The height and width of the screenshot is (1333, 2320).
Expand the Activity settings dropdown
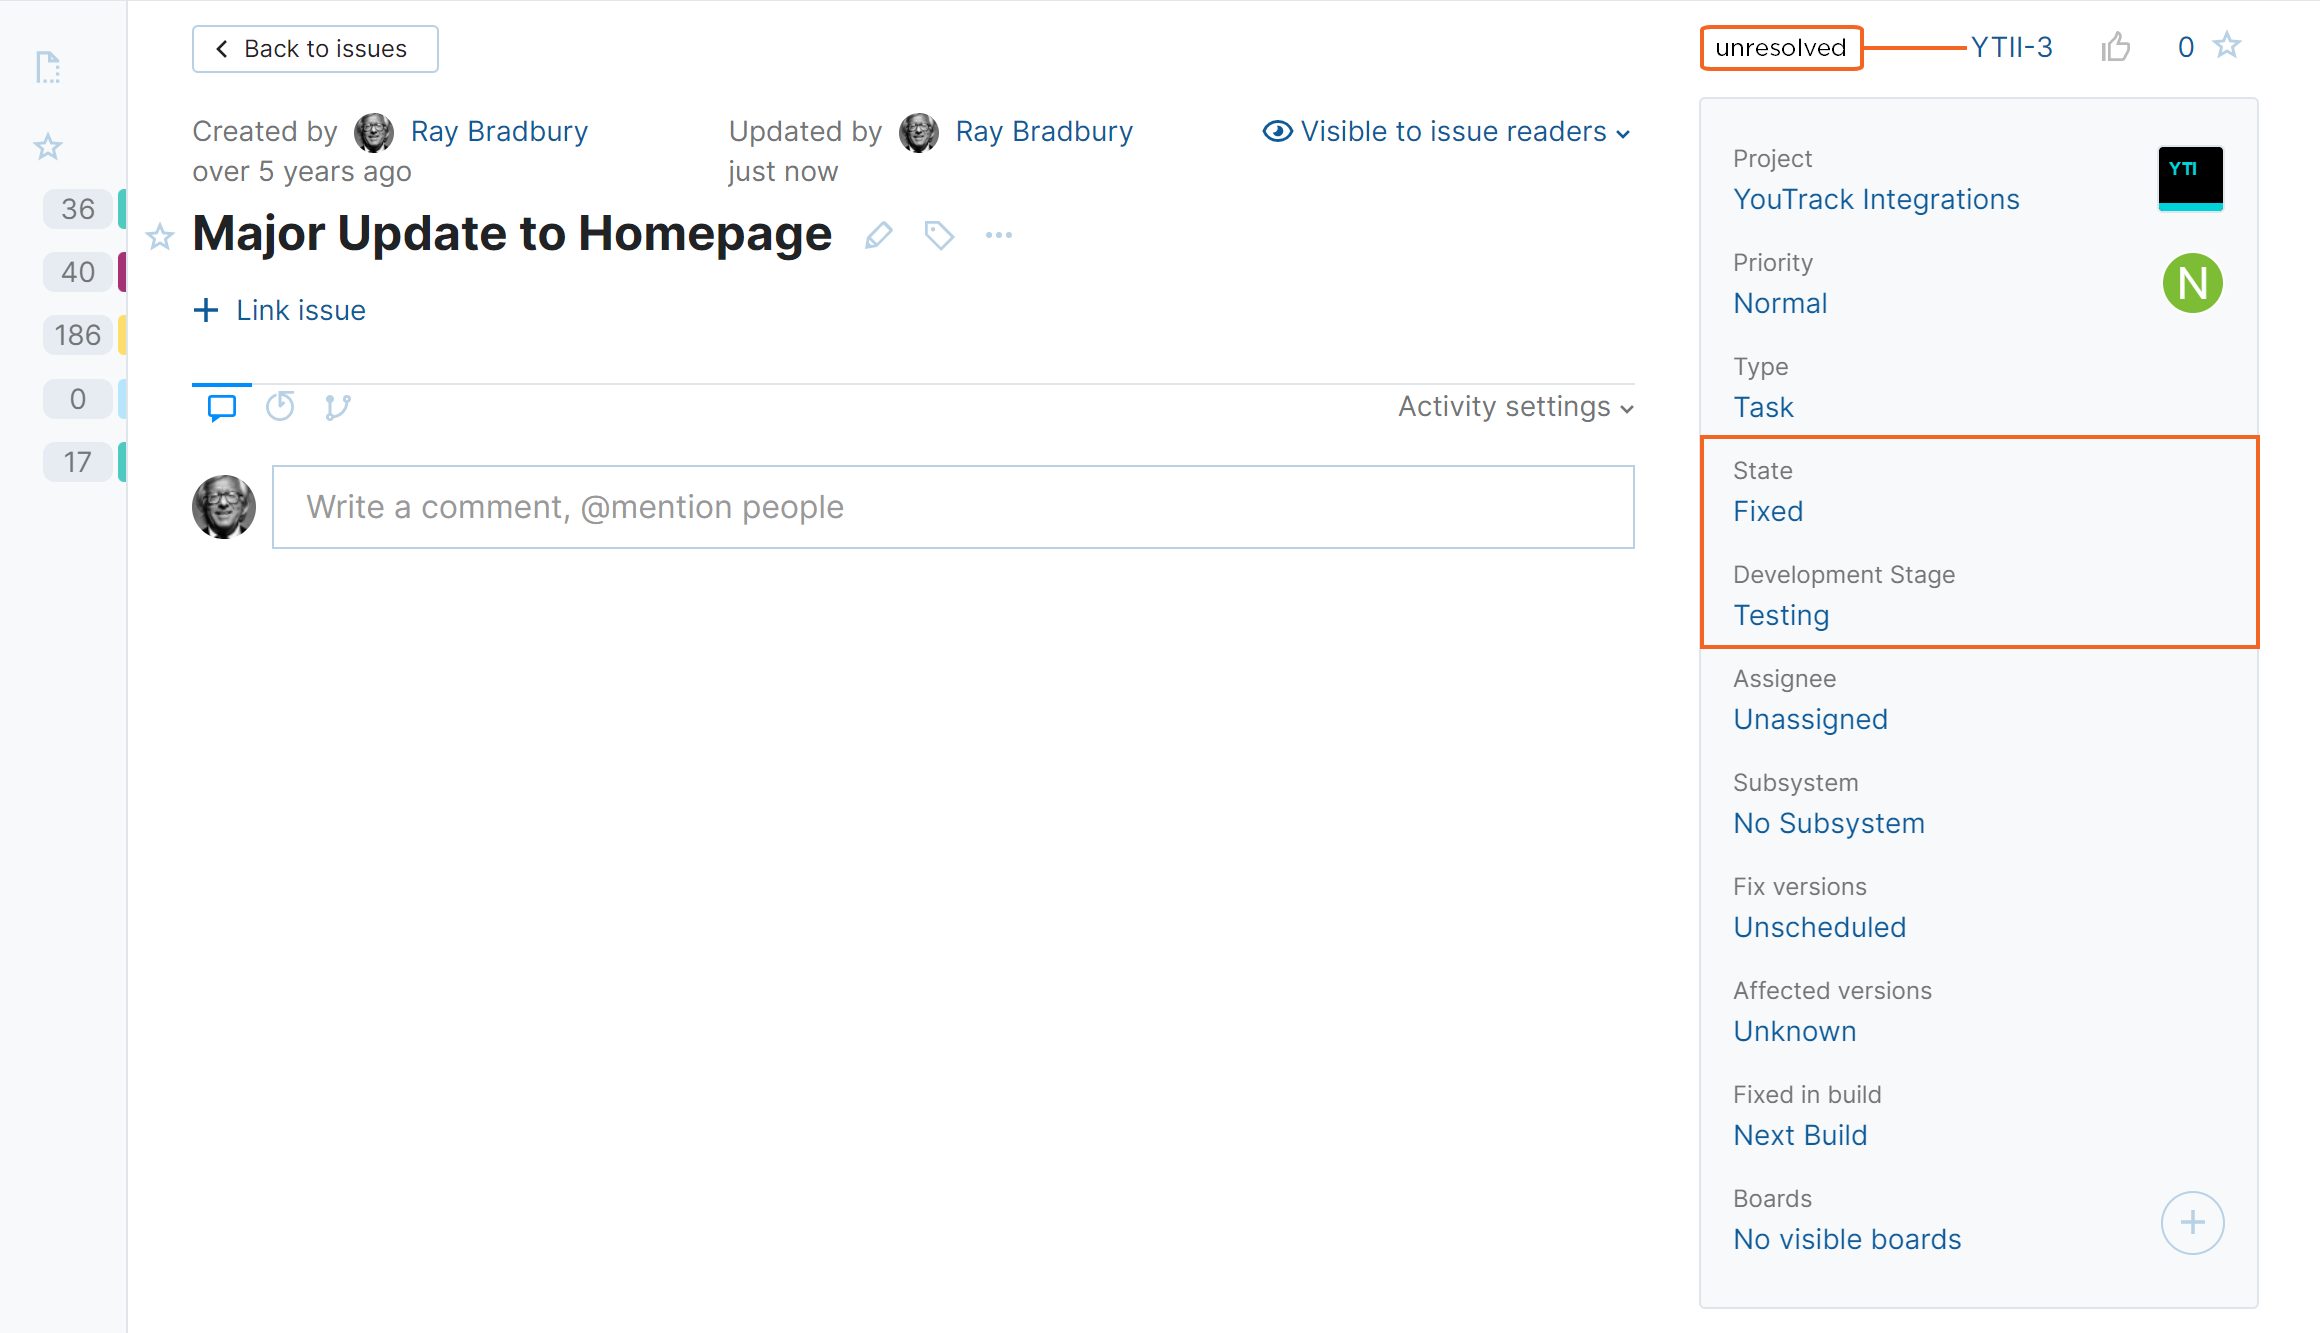point(1515,407)
